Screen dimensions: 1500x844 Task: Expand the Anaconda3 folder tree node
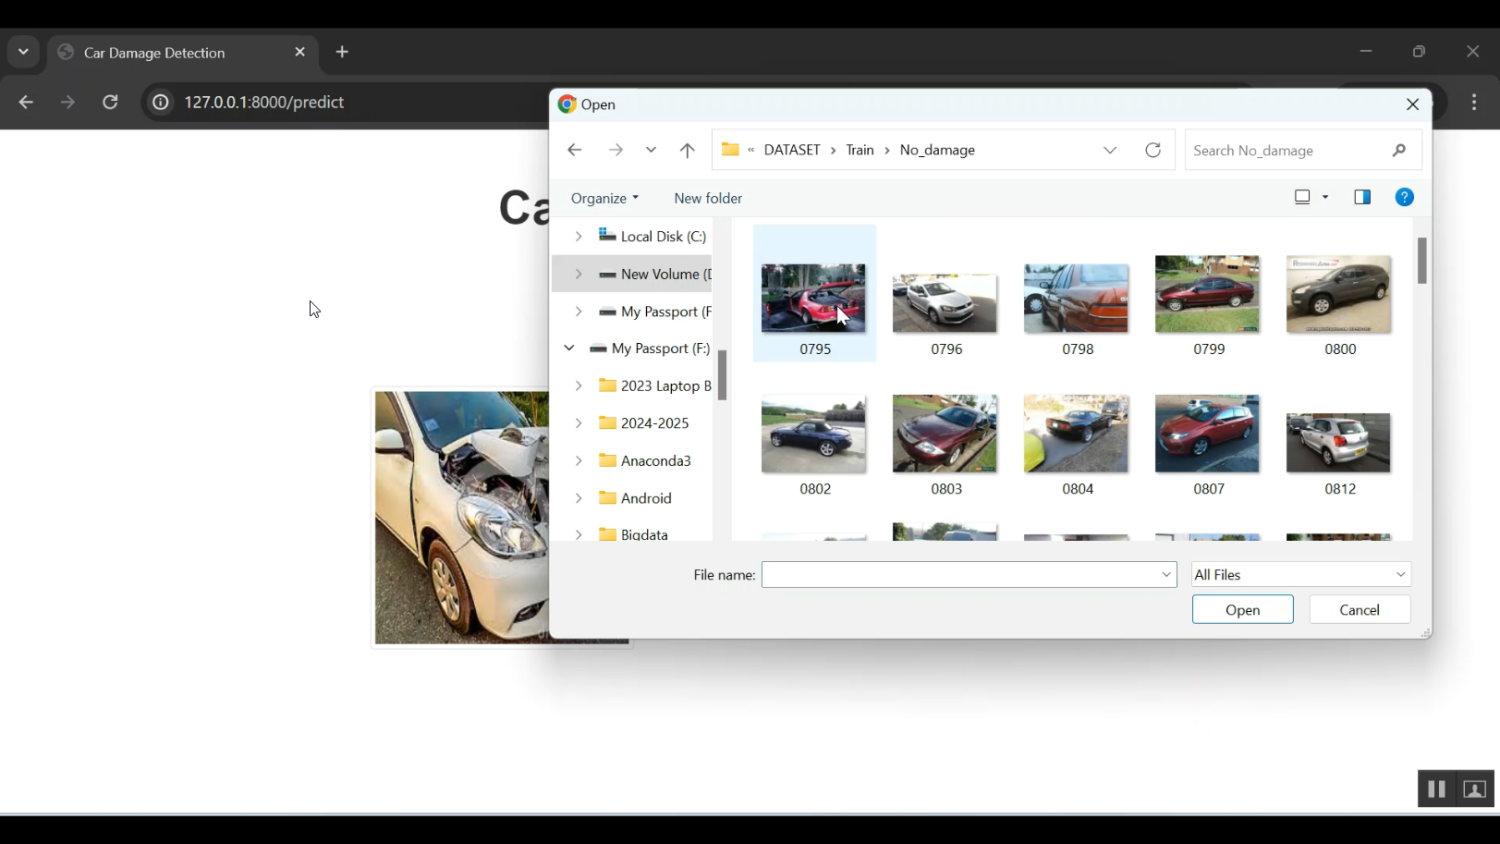pyautogui.click(x=578, y=461)
